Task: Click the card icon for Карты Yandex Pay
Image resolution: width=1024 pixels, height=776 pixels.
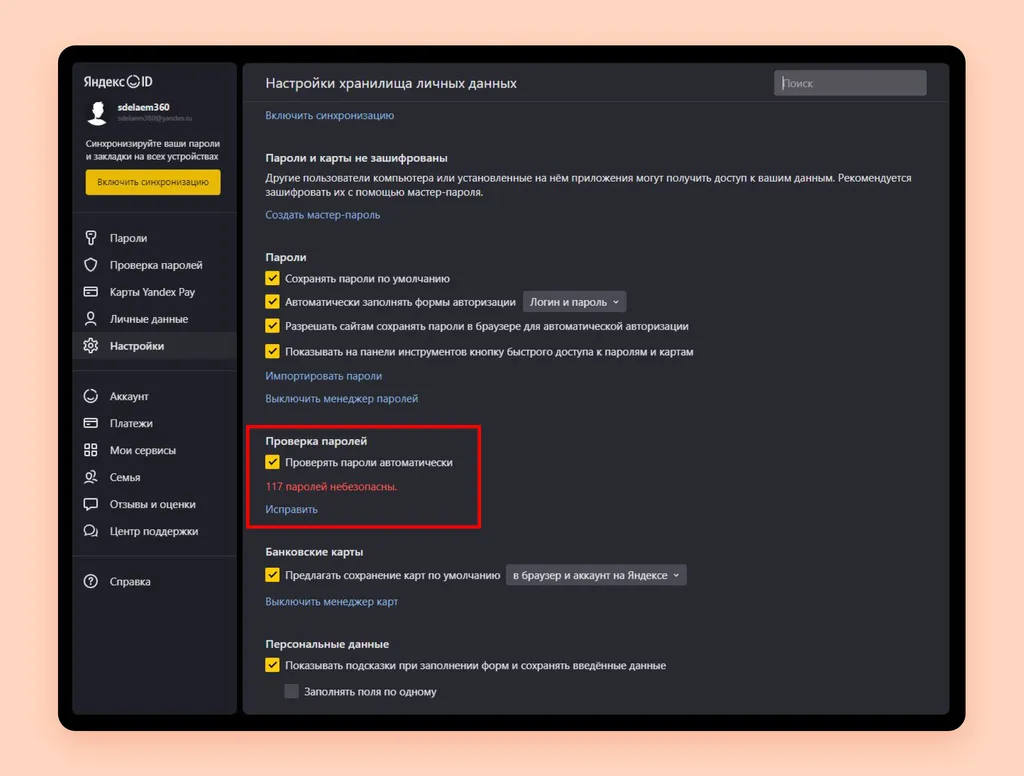Action: [91, 291]
